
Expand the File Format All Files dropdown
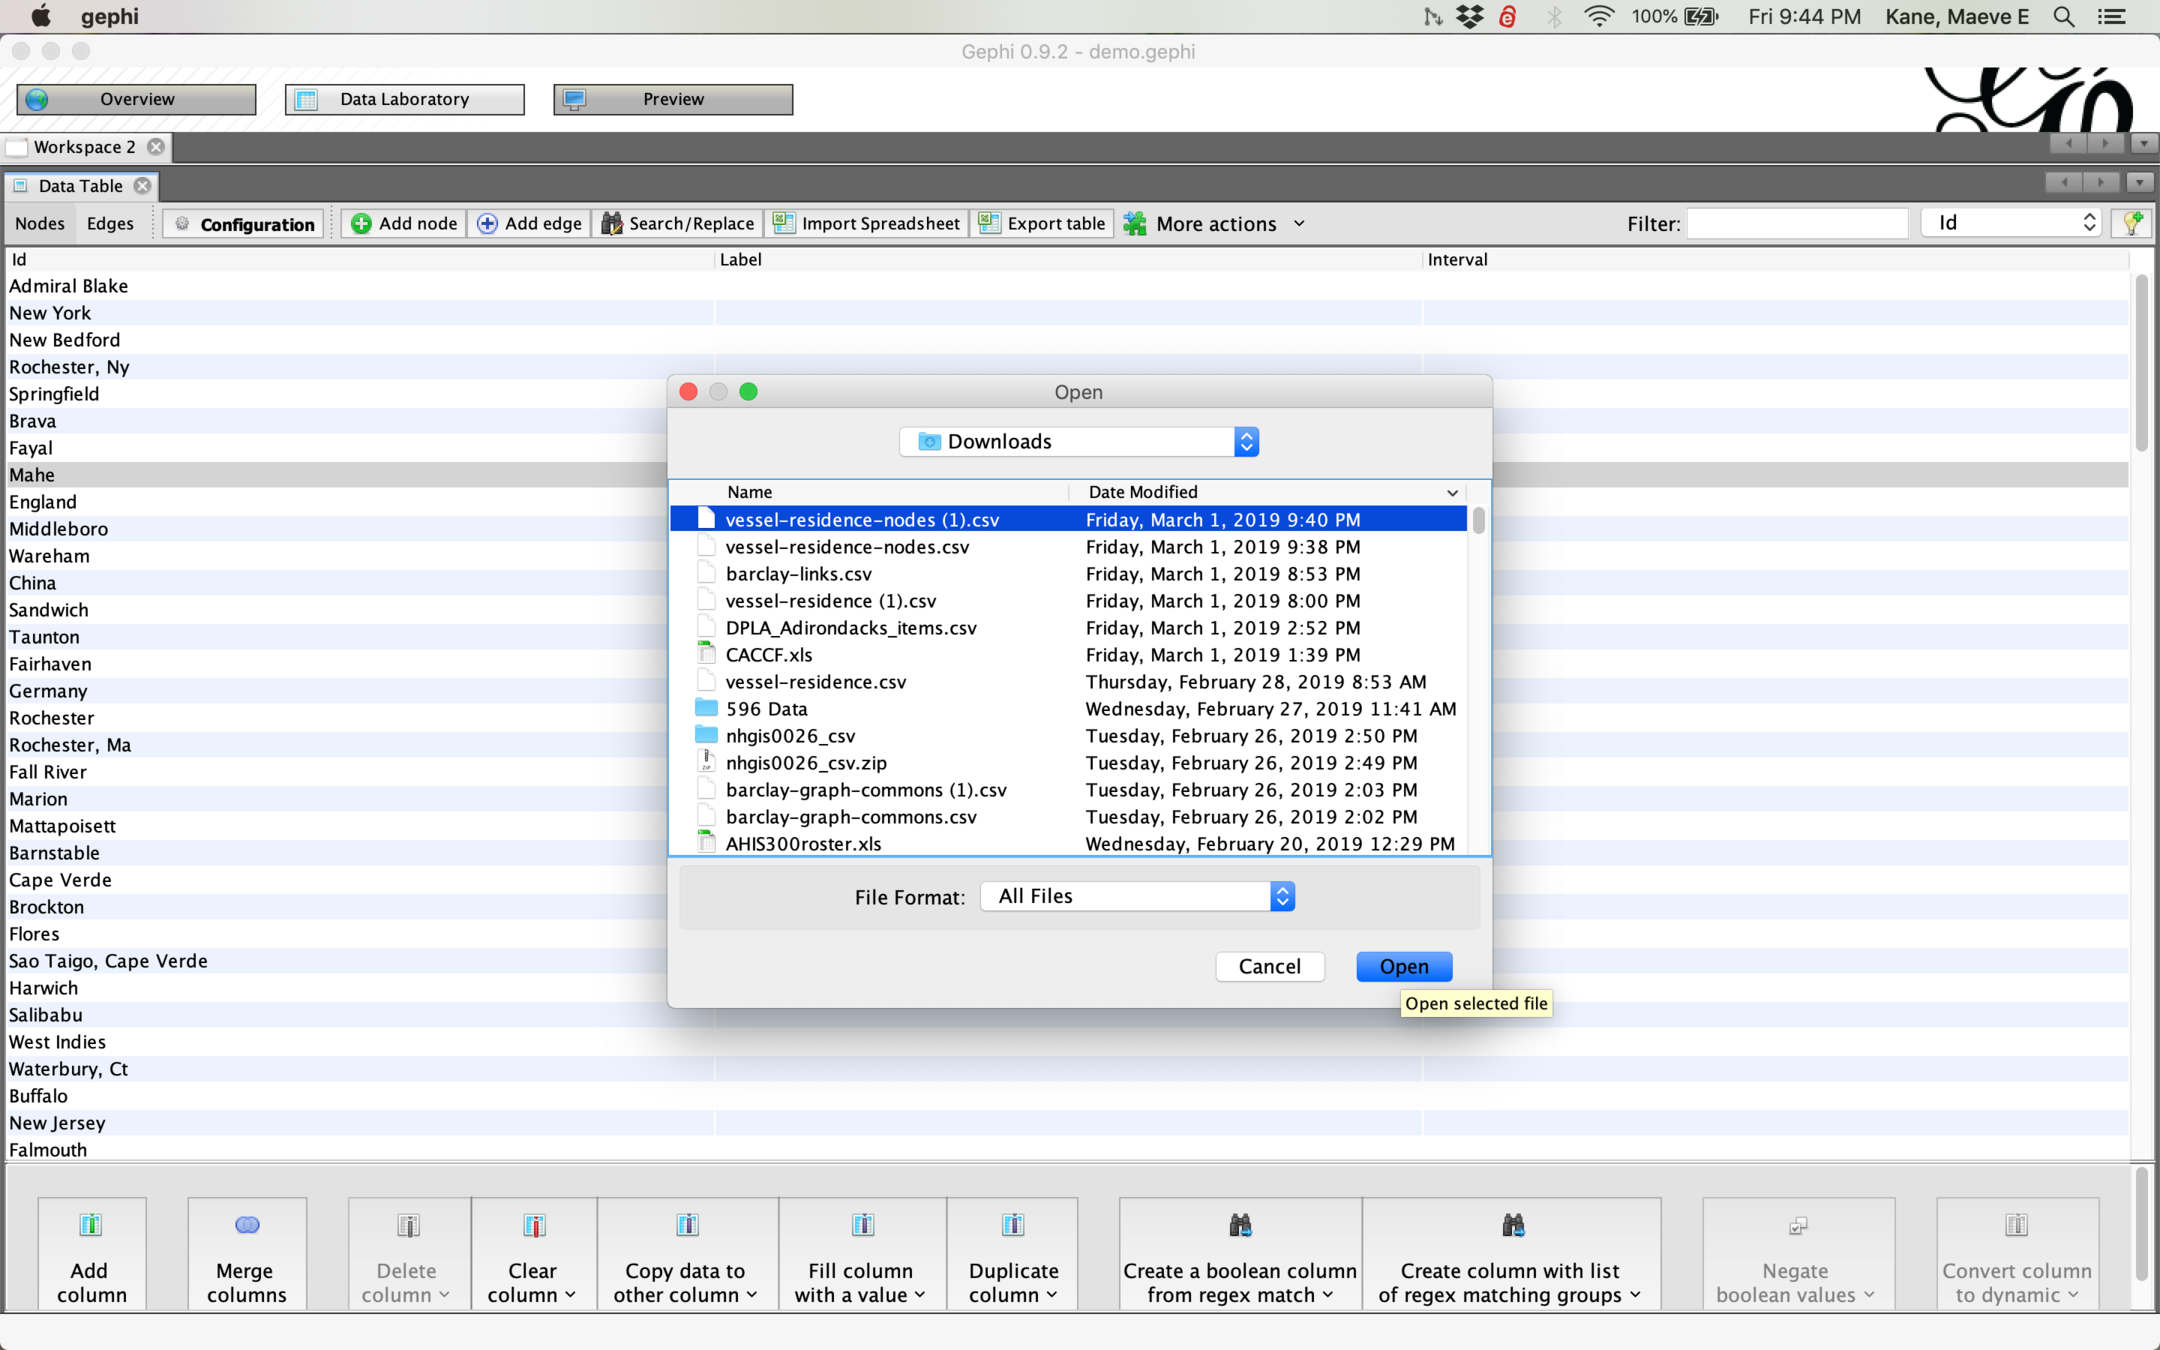(1138, 897)
